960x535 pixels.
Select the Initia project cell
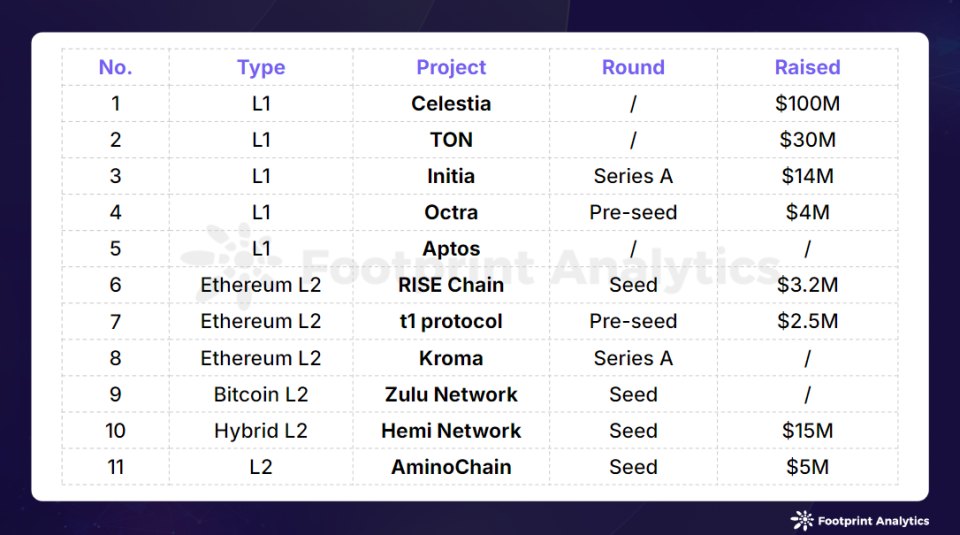(x=451, y=176)
